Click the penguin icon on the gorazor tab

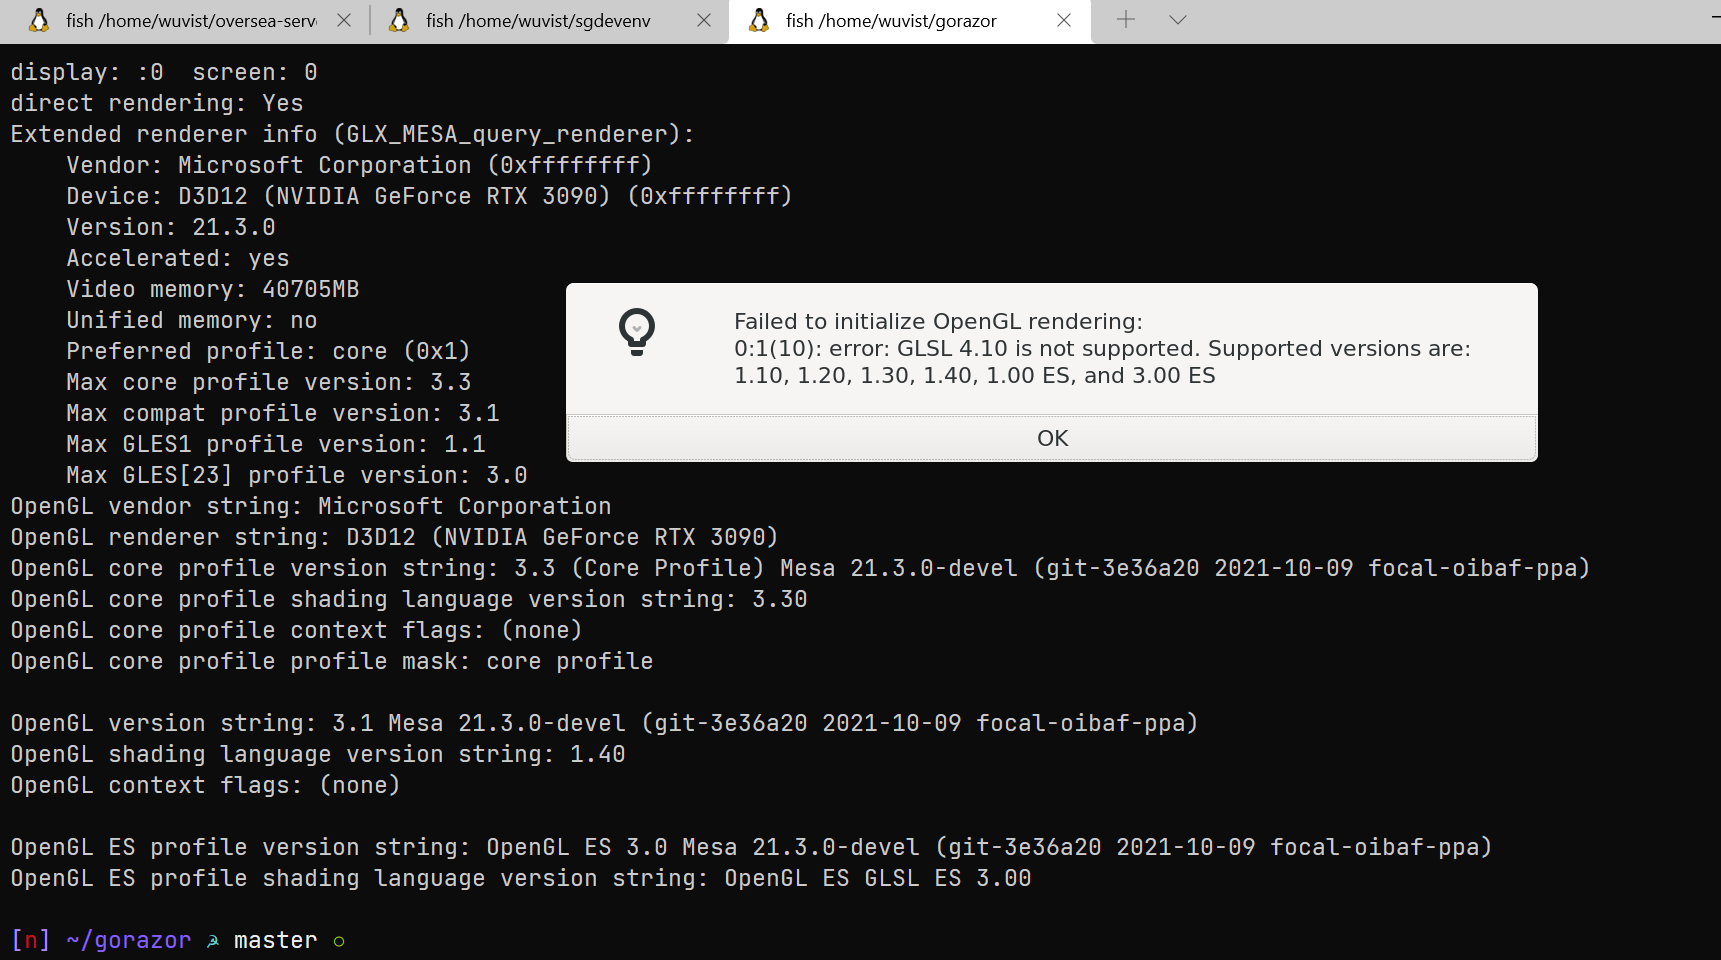759,20
